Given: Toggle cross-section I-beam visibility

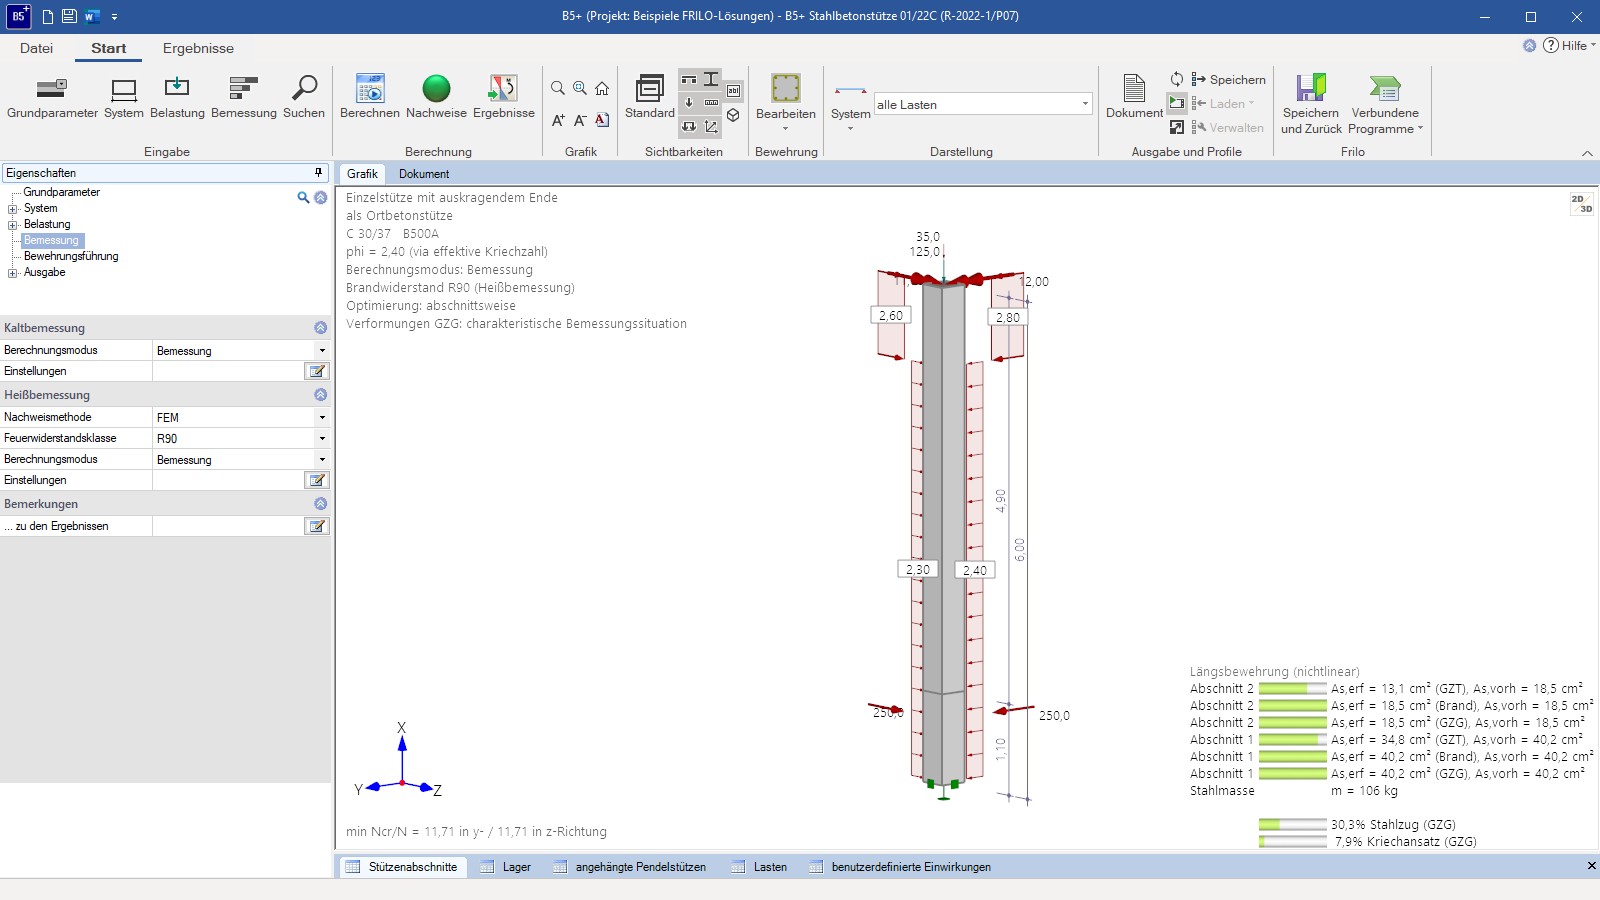Looking at the screenshot, I should click(x=711, y=79).
